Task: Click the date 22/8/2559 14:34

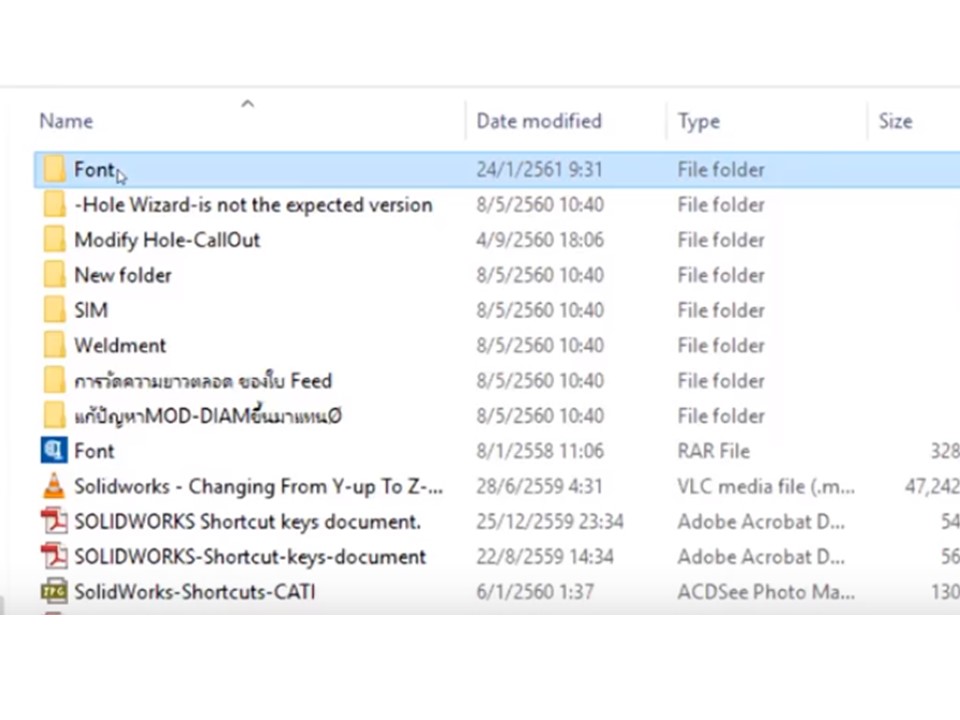Action: point(545,557)
